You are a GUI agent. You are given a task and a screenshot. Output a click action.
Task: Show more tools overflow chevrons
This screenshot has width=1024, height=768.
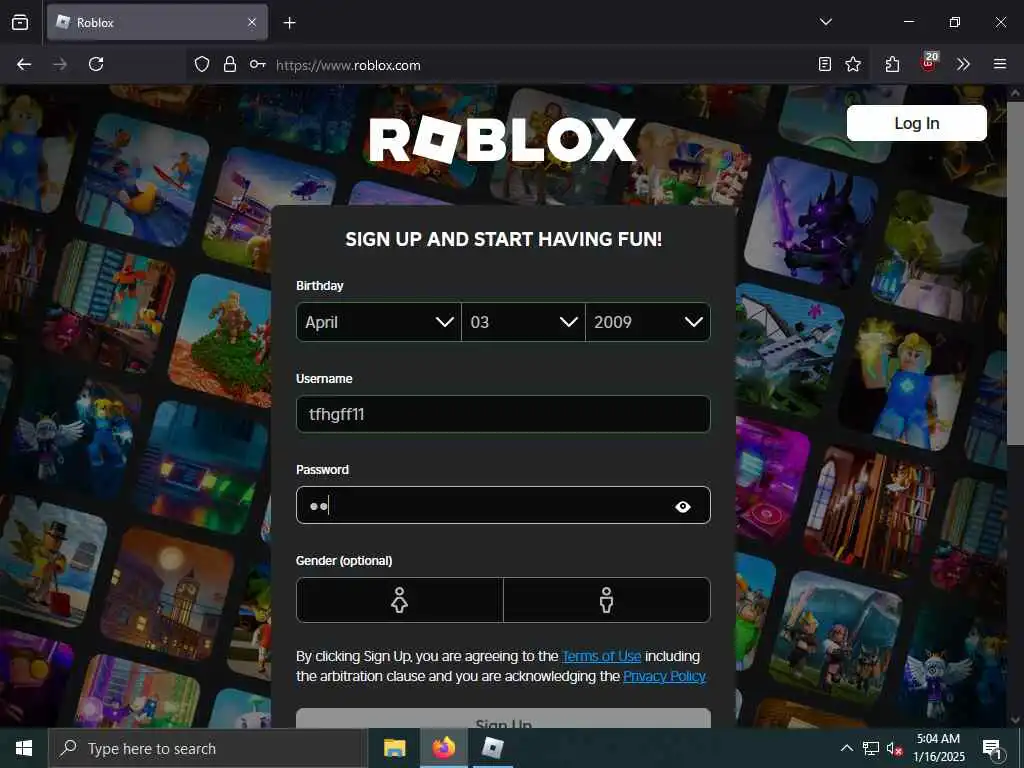click(963, 64)
